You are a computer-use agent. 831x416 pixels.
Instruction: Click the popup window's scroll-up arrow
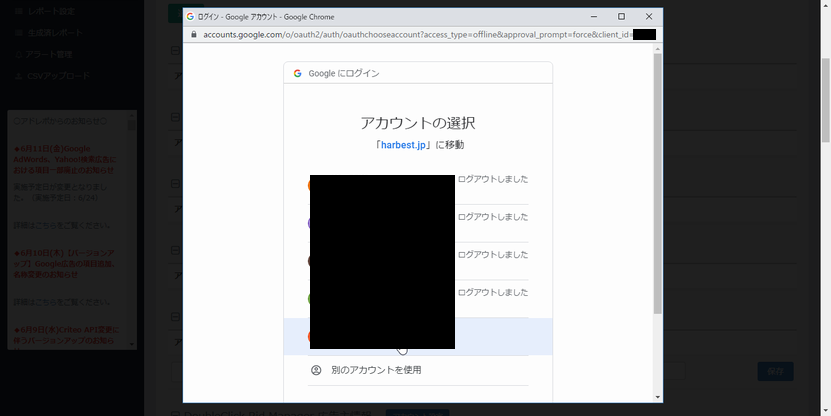tap(658, 49)
